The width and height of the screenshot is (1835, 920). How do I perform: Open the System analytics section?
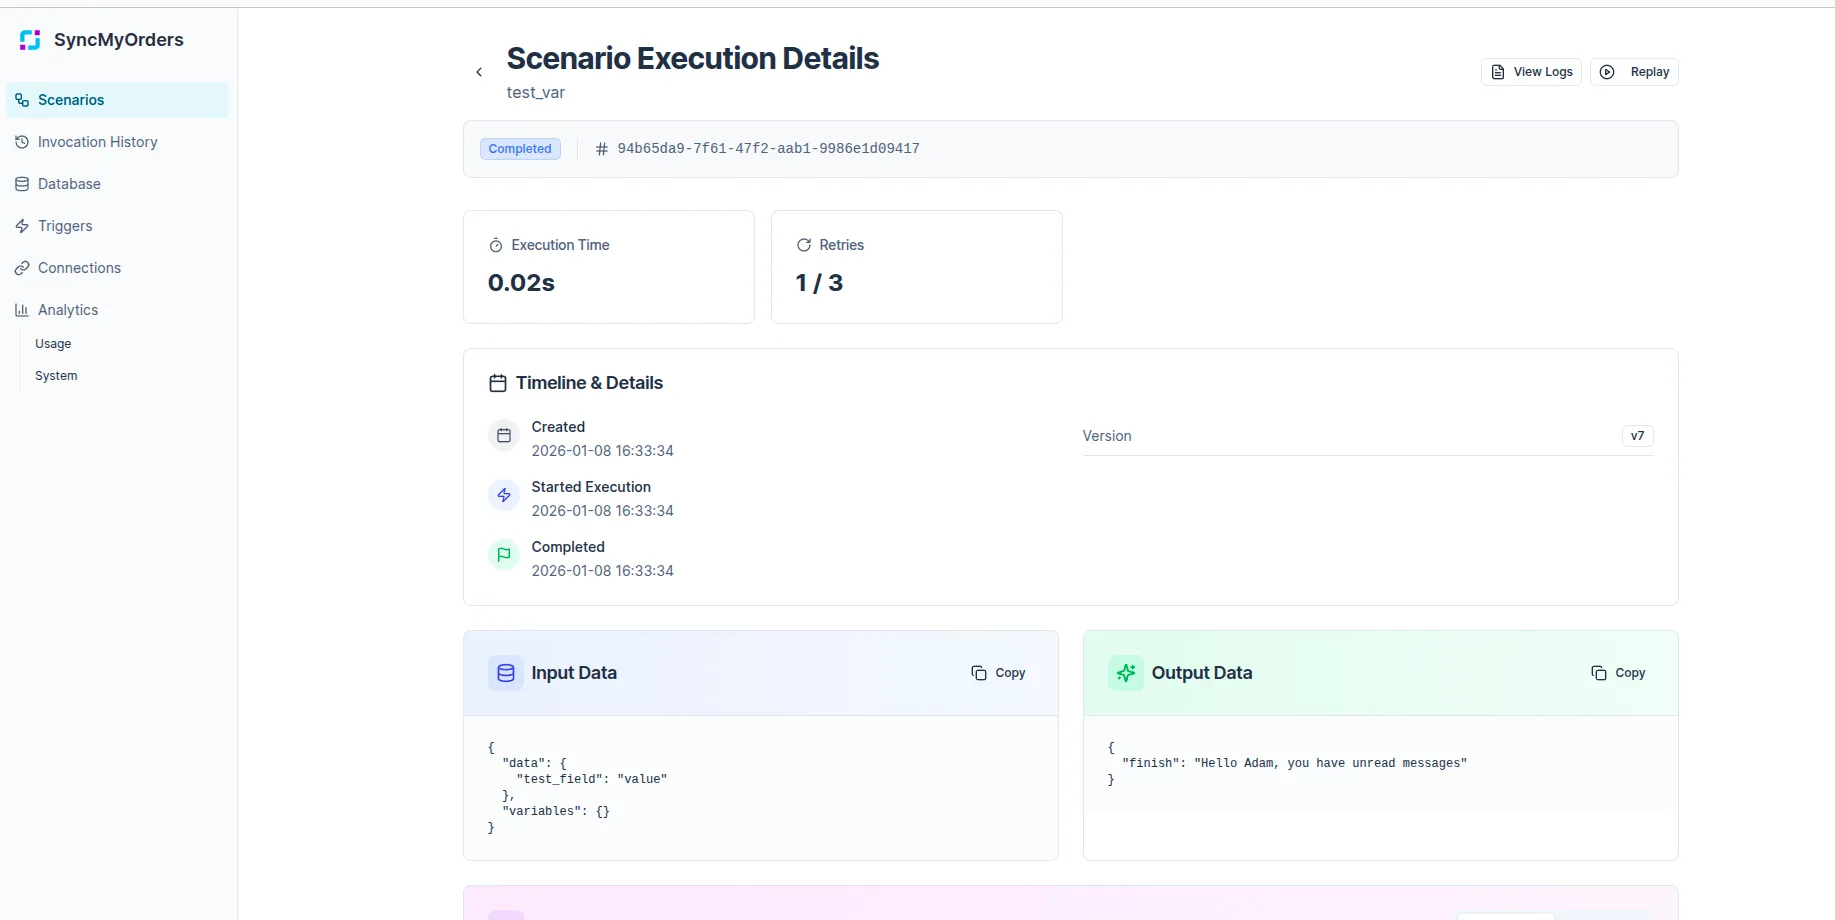[x=55, y=375]
